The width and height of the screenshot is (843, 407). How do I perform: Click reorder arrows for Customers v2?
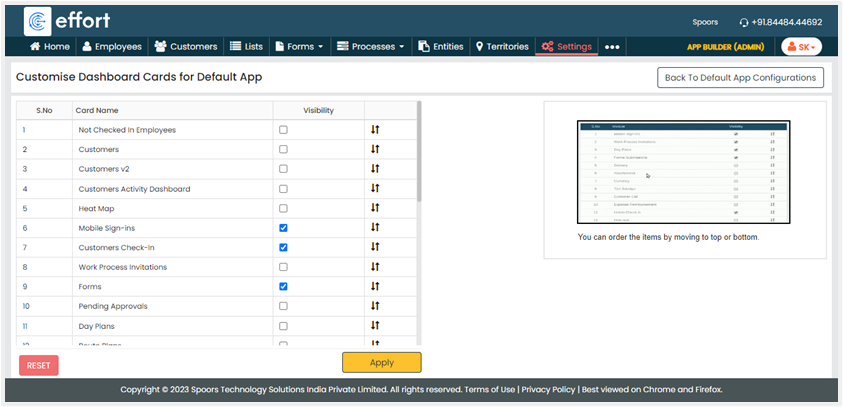(x=375, y=169)
